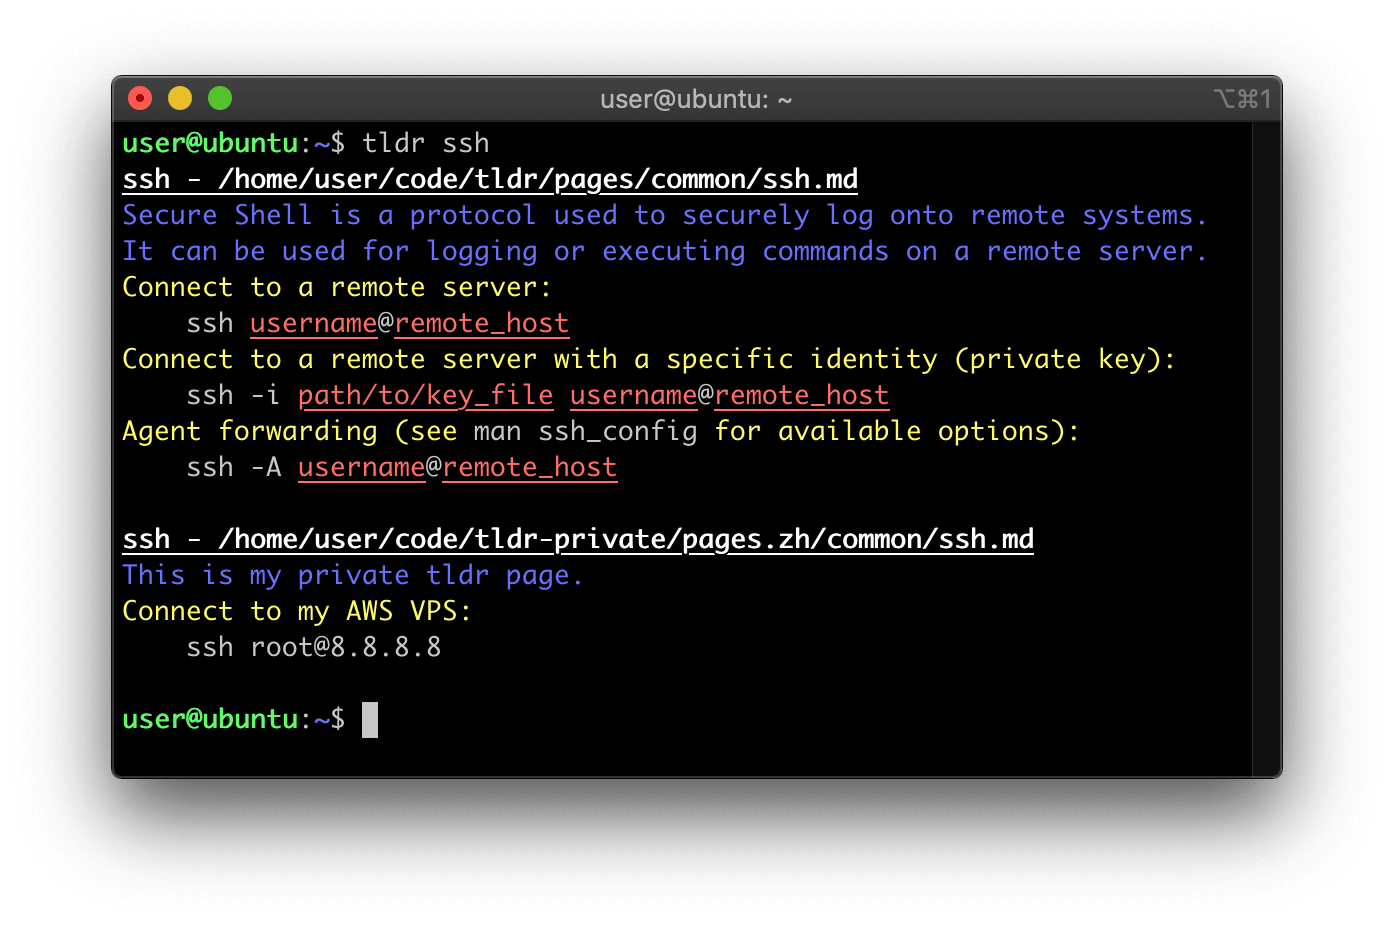The width and height of the screenshot is (1394, 926).
Task: Click 'username' in the ssh -i example
Action: (x=634, y=396)
